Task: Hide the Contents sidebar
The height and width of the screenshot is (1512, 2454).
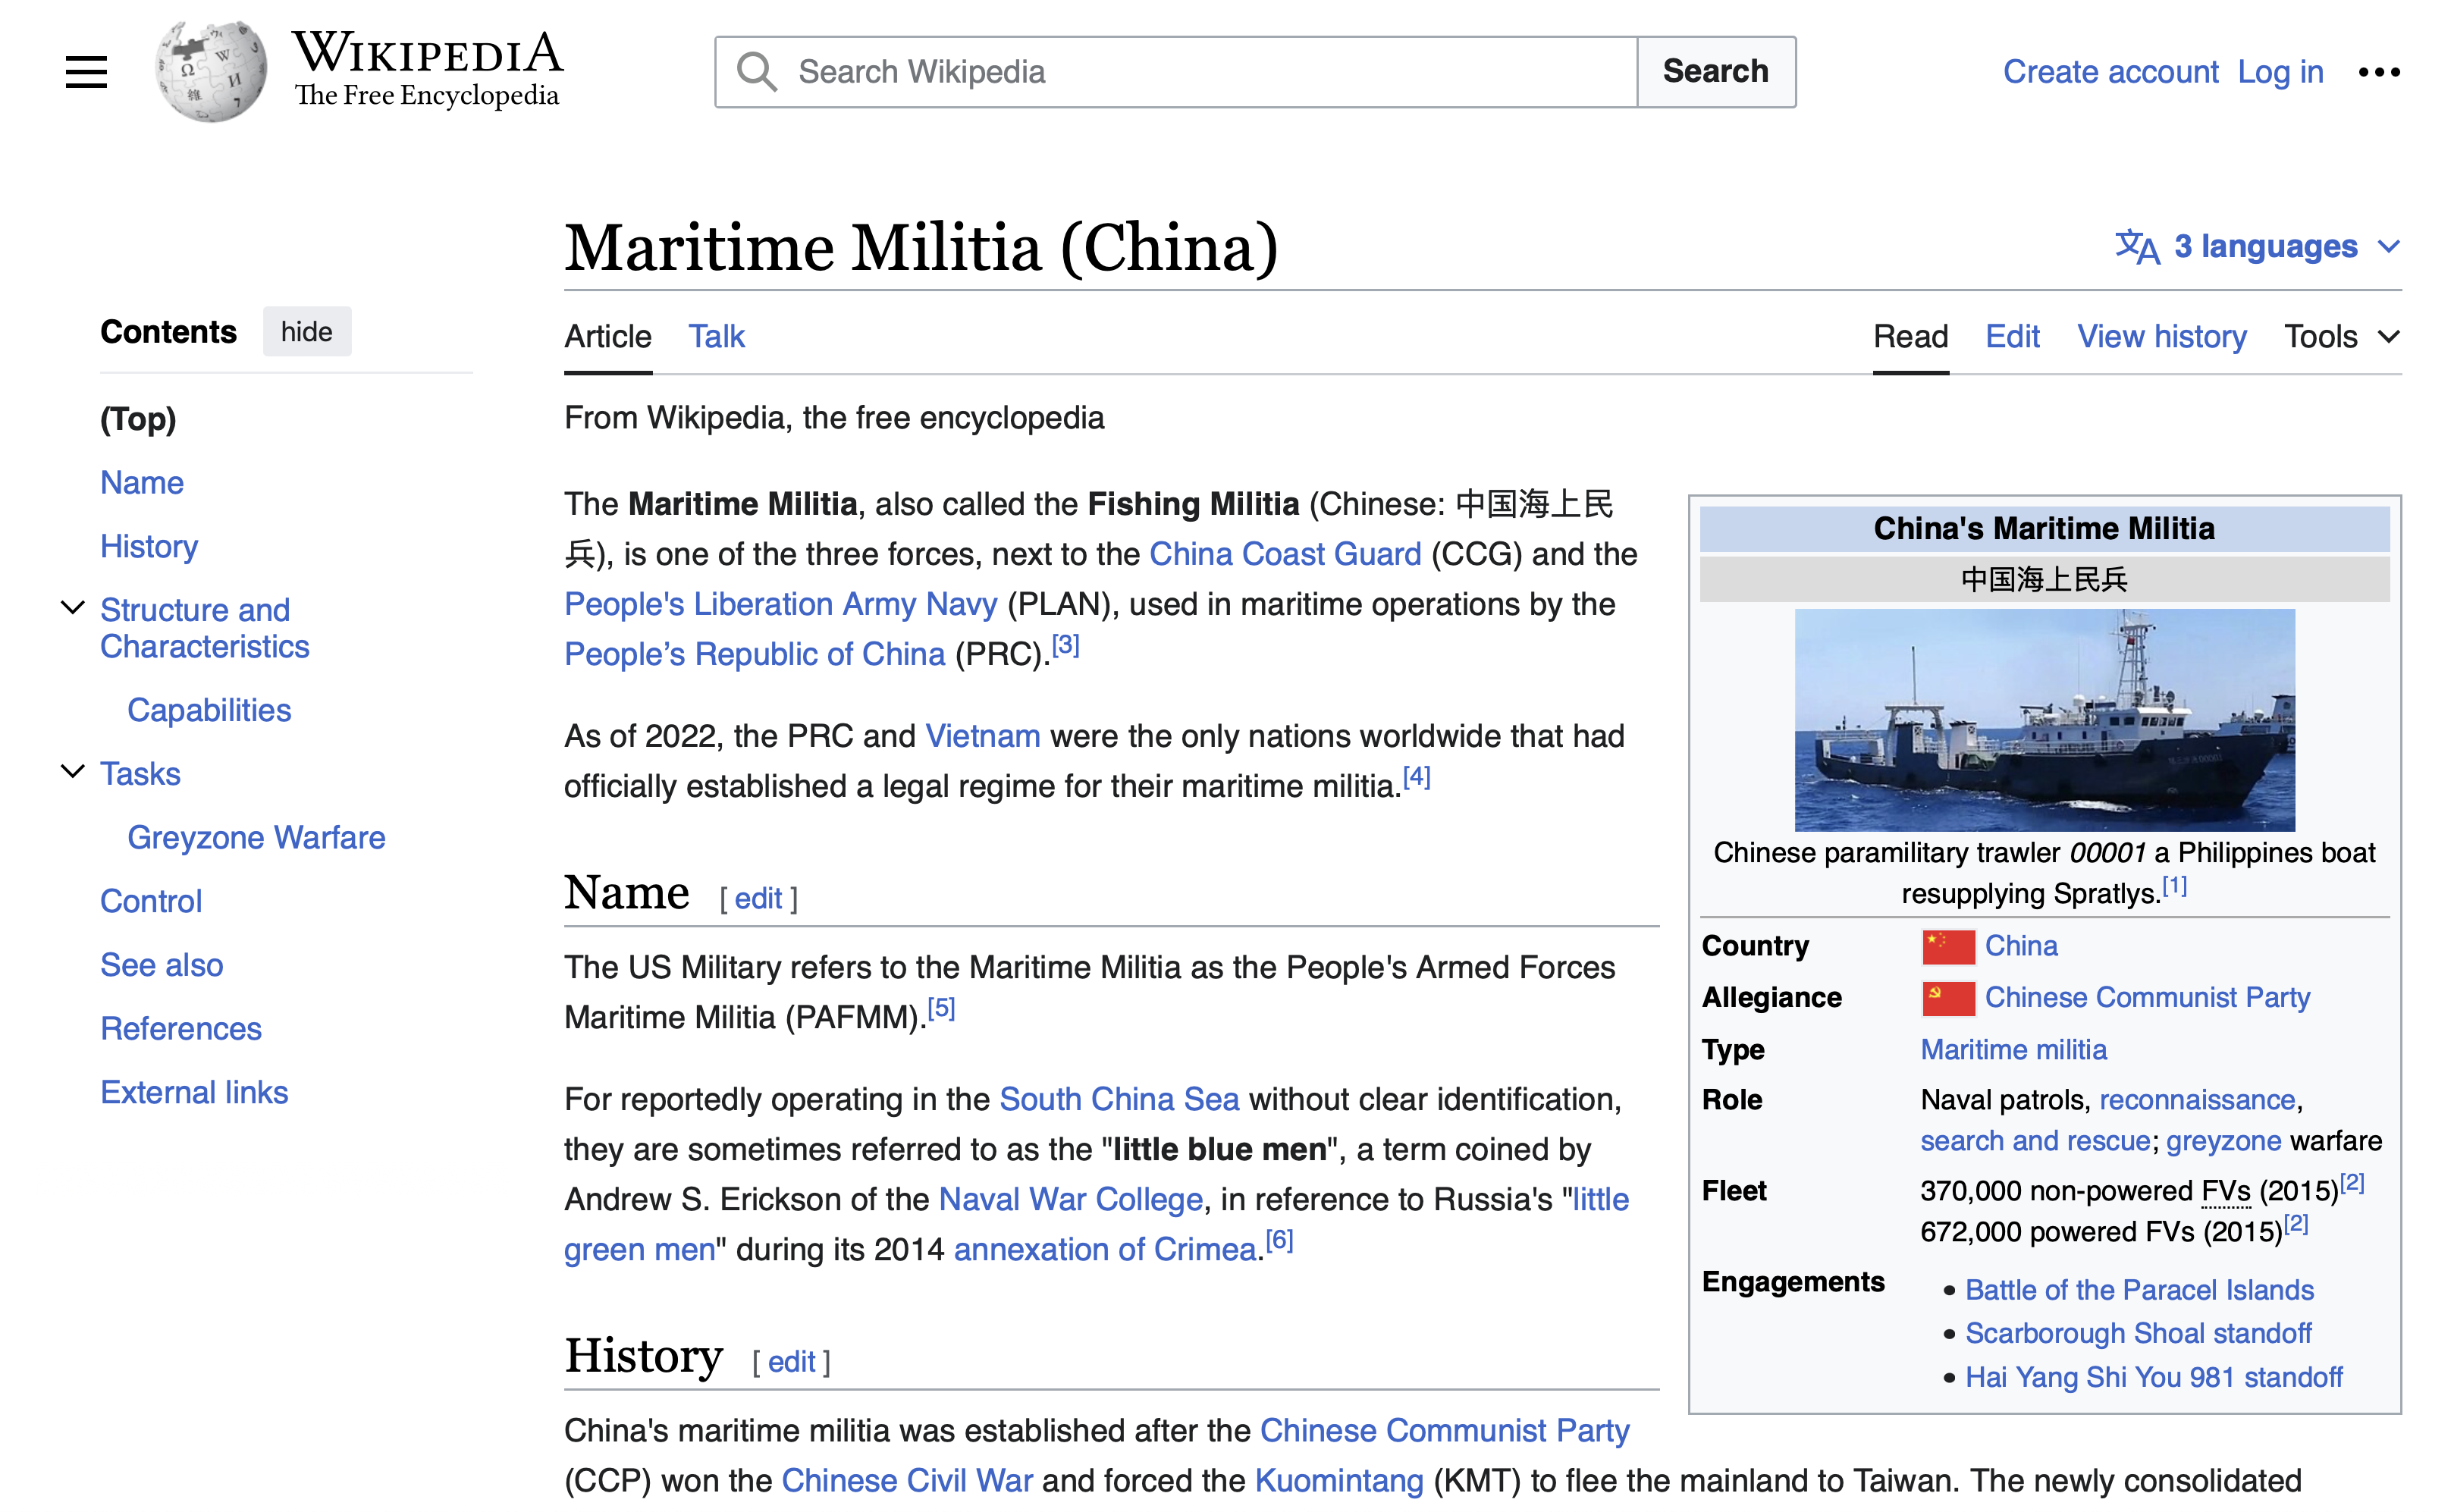Action: (x=307, y=332)
